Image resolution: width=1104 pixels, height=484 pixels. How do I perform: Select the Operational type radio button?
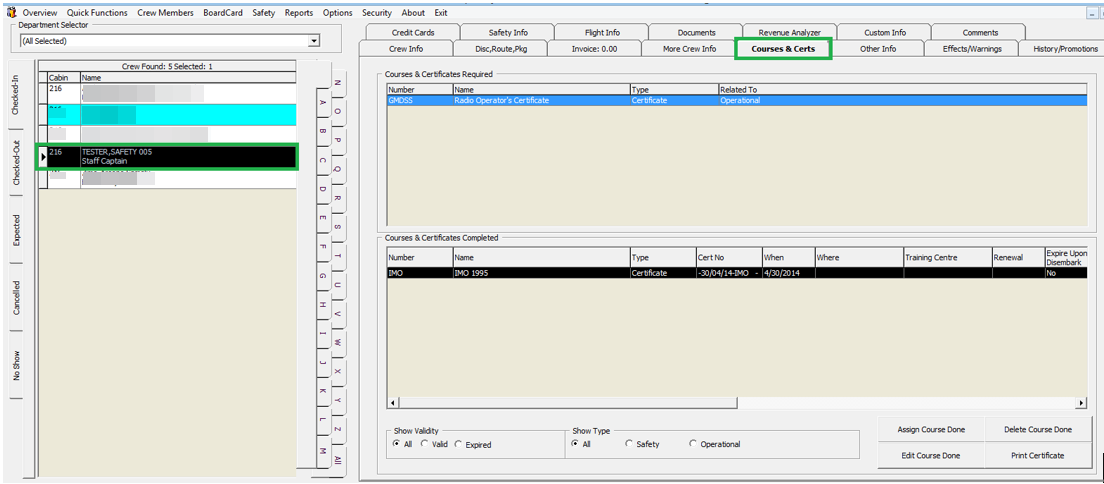(693, 445)
